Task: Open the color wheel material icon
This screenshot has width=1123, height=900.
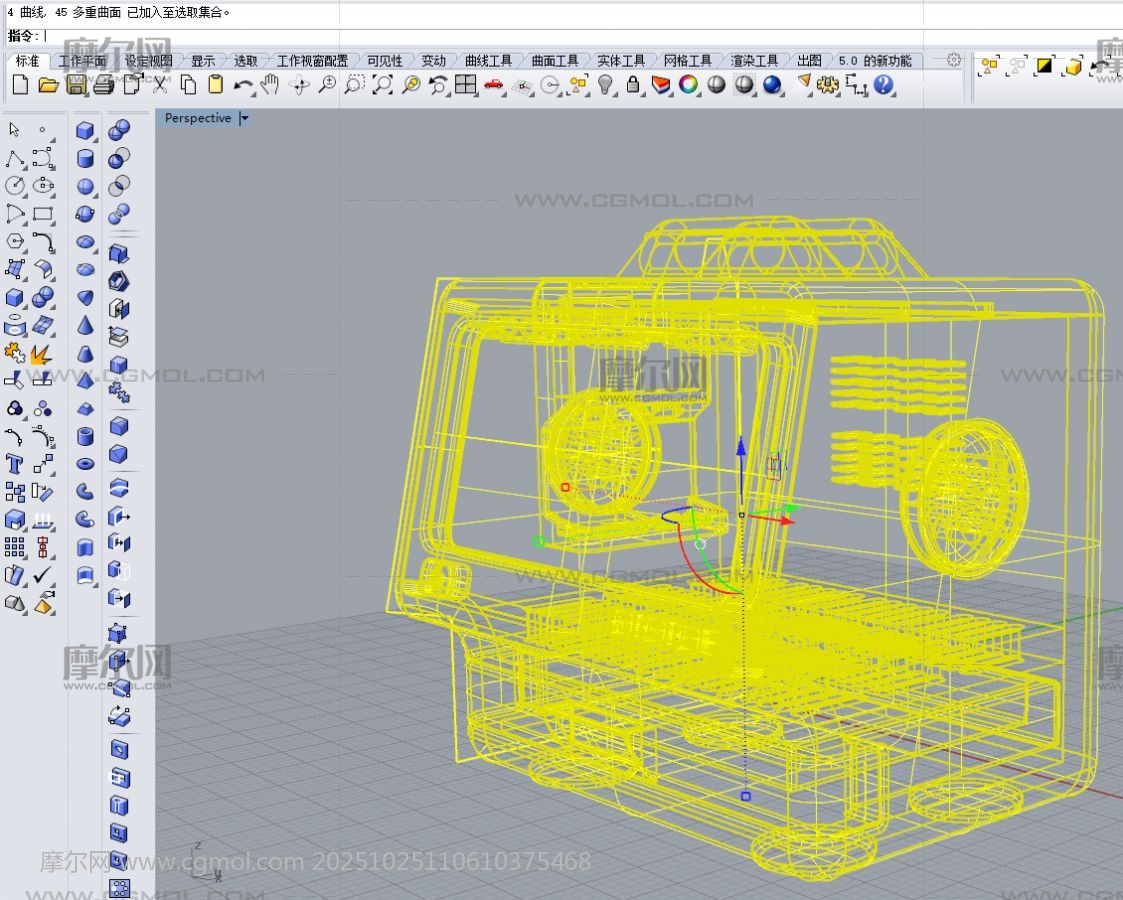Action: [688, 85]
